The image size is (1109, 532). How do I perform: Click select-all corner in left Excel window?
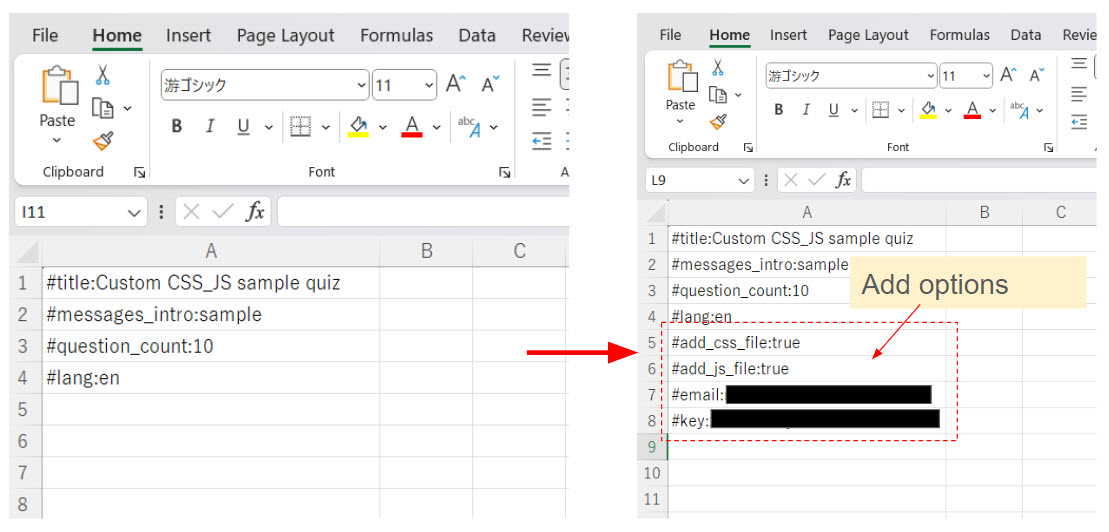pyautogui.click(x=27, y=252)
